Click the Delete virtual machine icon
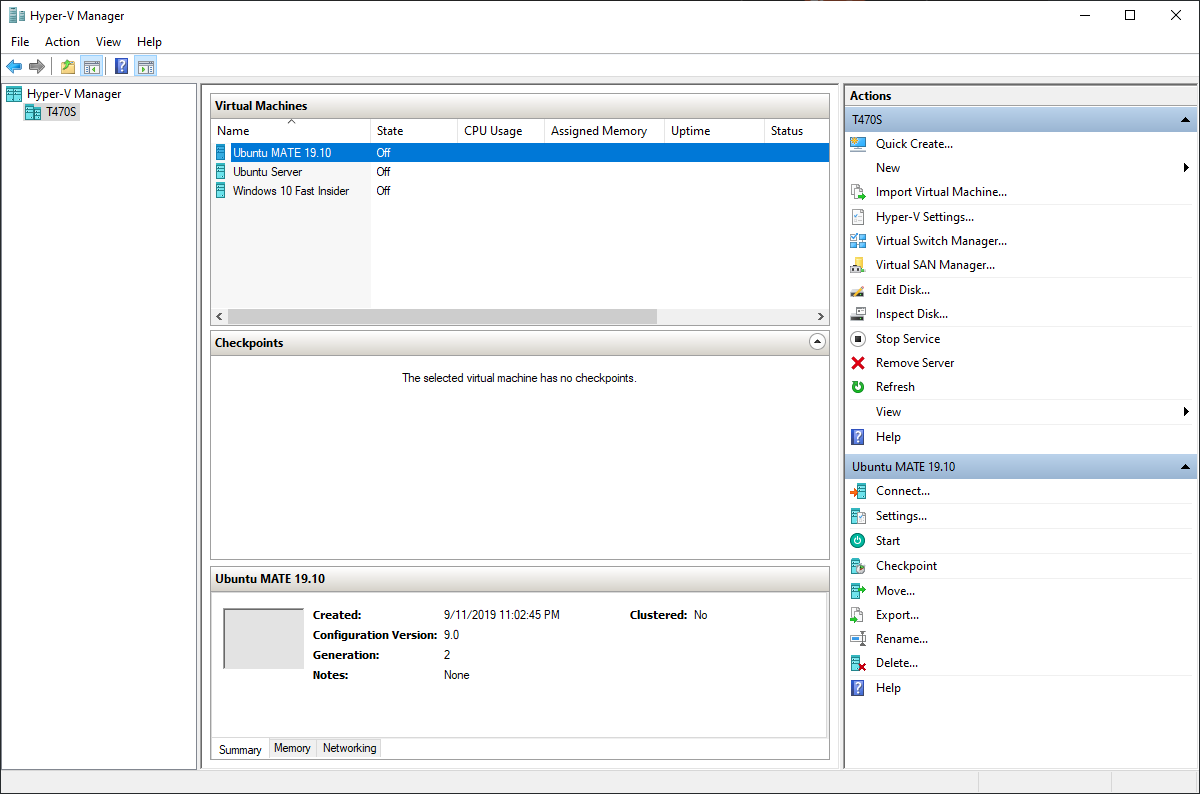Image resolution: width=1200 pixels, height=794 pixels. pos(857,663)
